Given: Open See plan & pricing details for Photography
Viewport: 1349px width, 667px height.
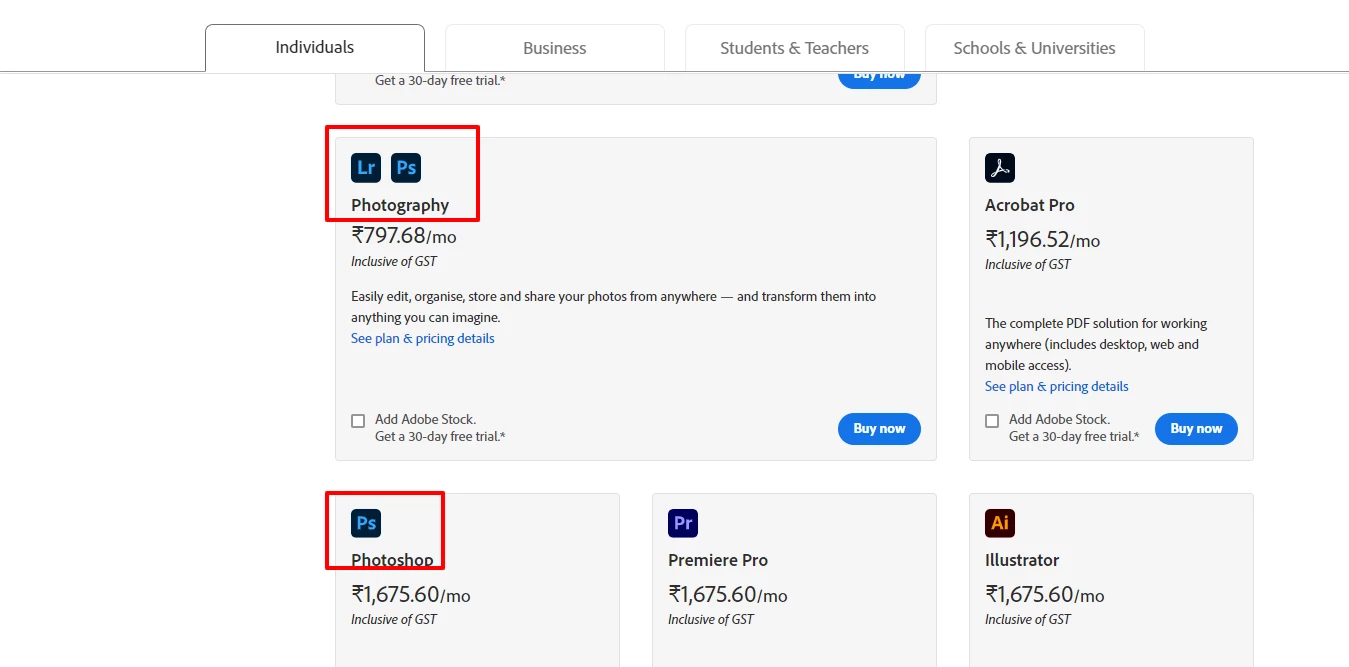Looking at the screenshot, I should pos(423,338).
